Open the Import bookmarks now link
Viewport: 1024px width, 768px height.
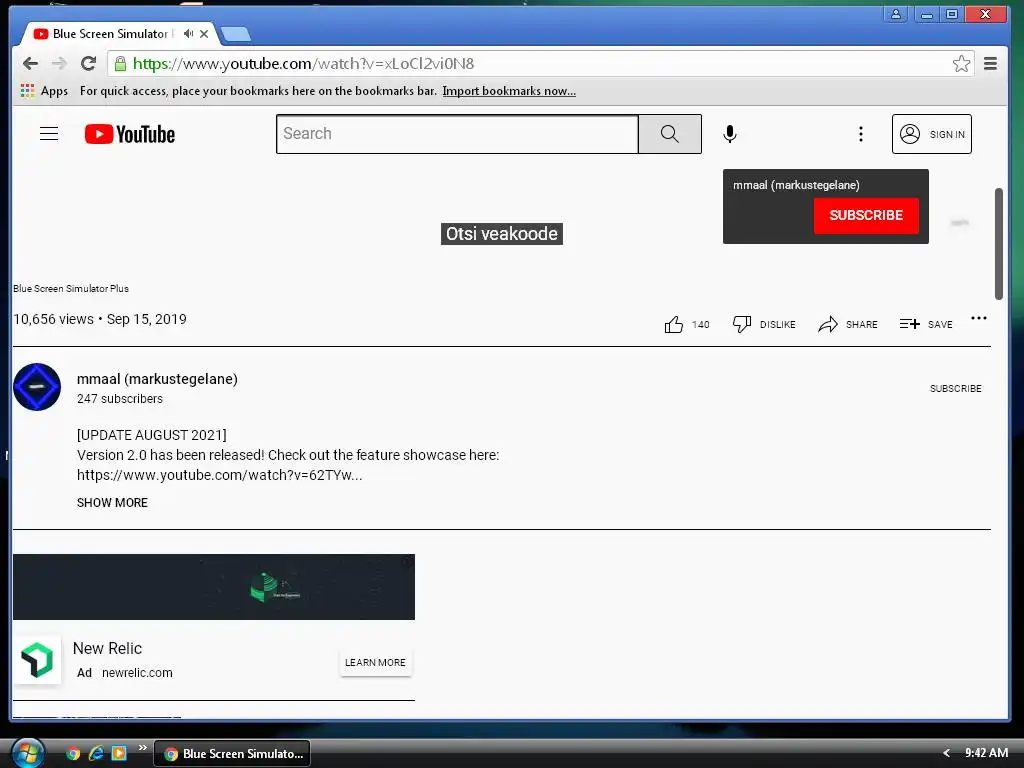(509, 91)
